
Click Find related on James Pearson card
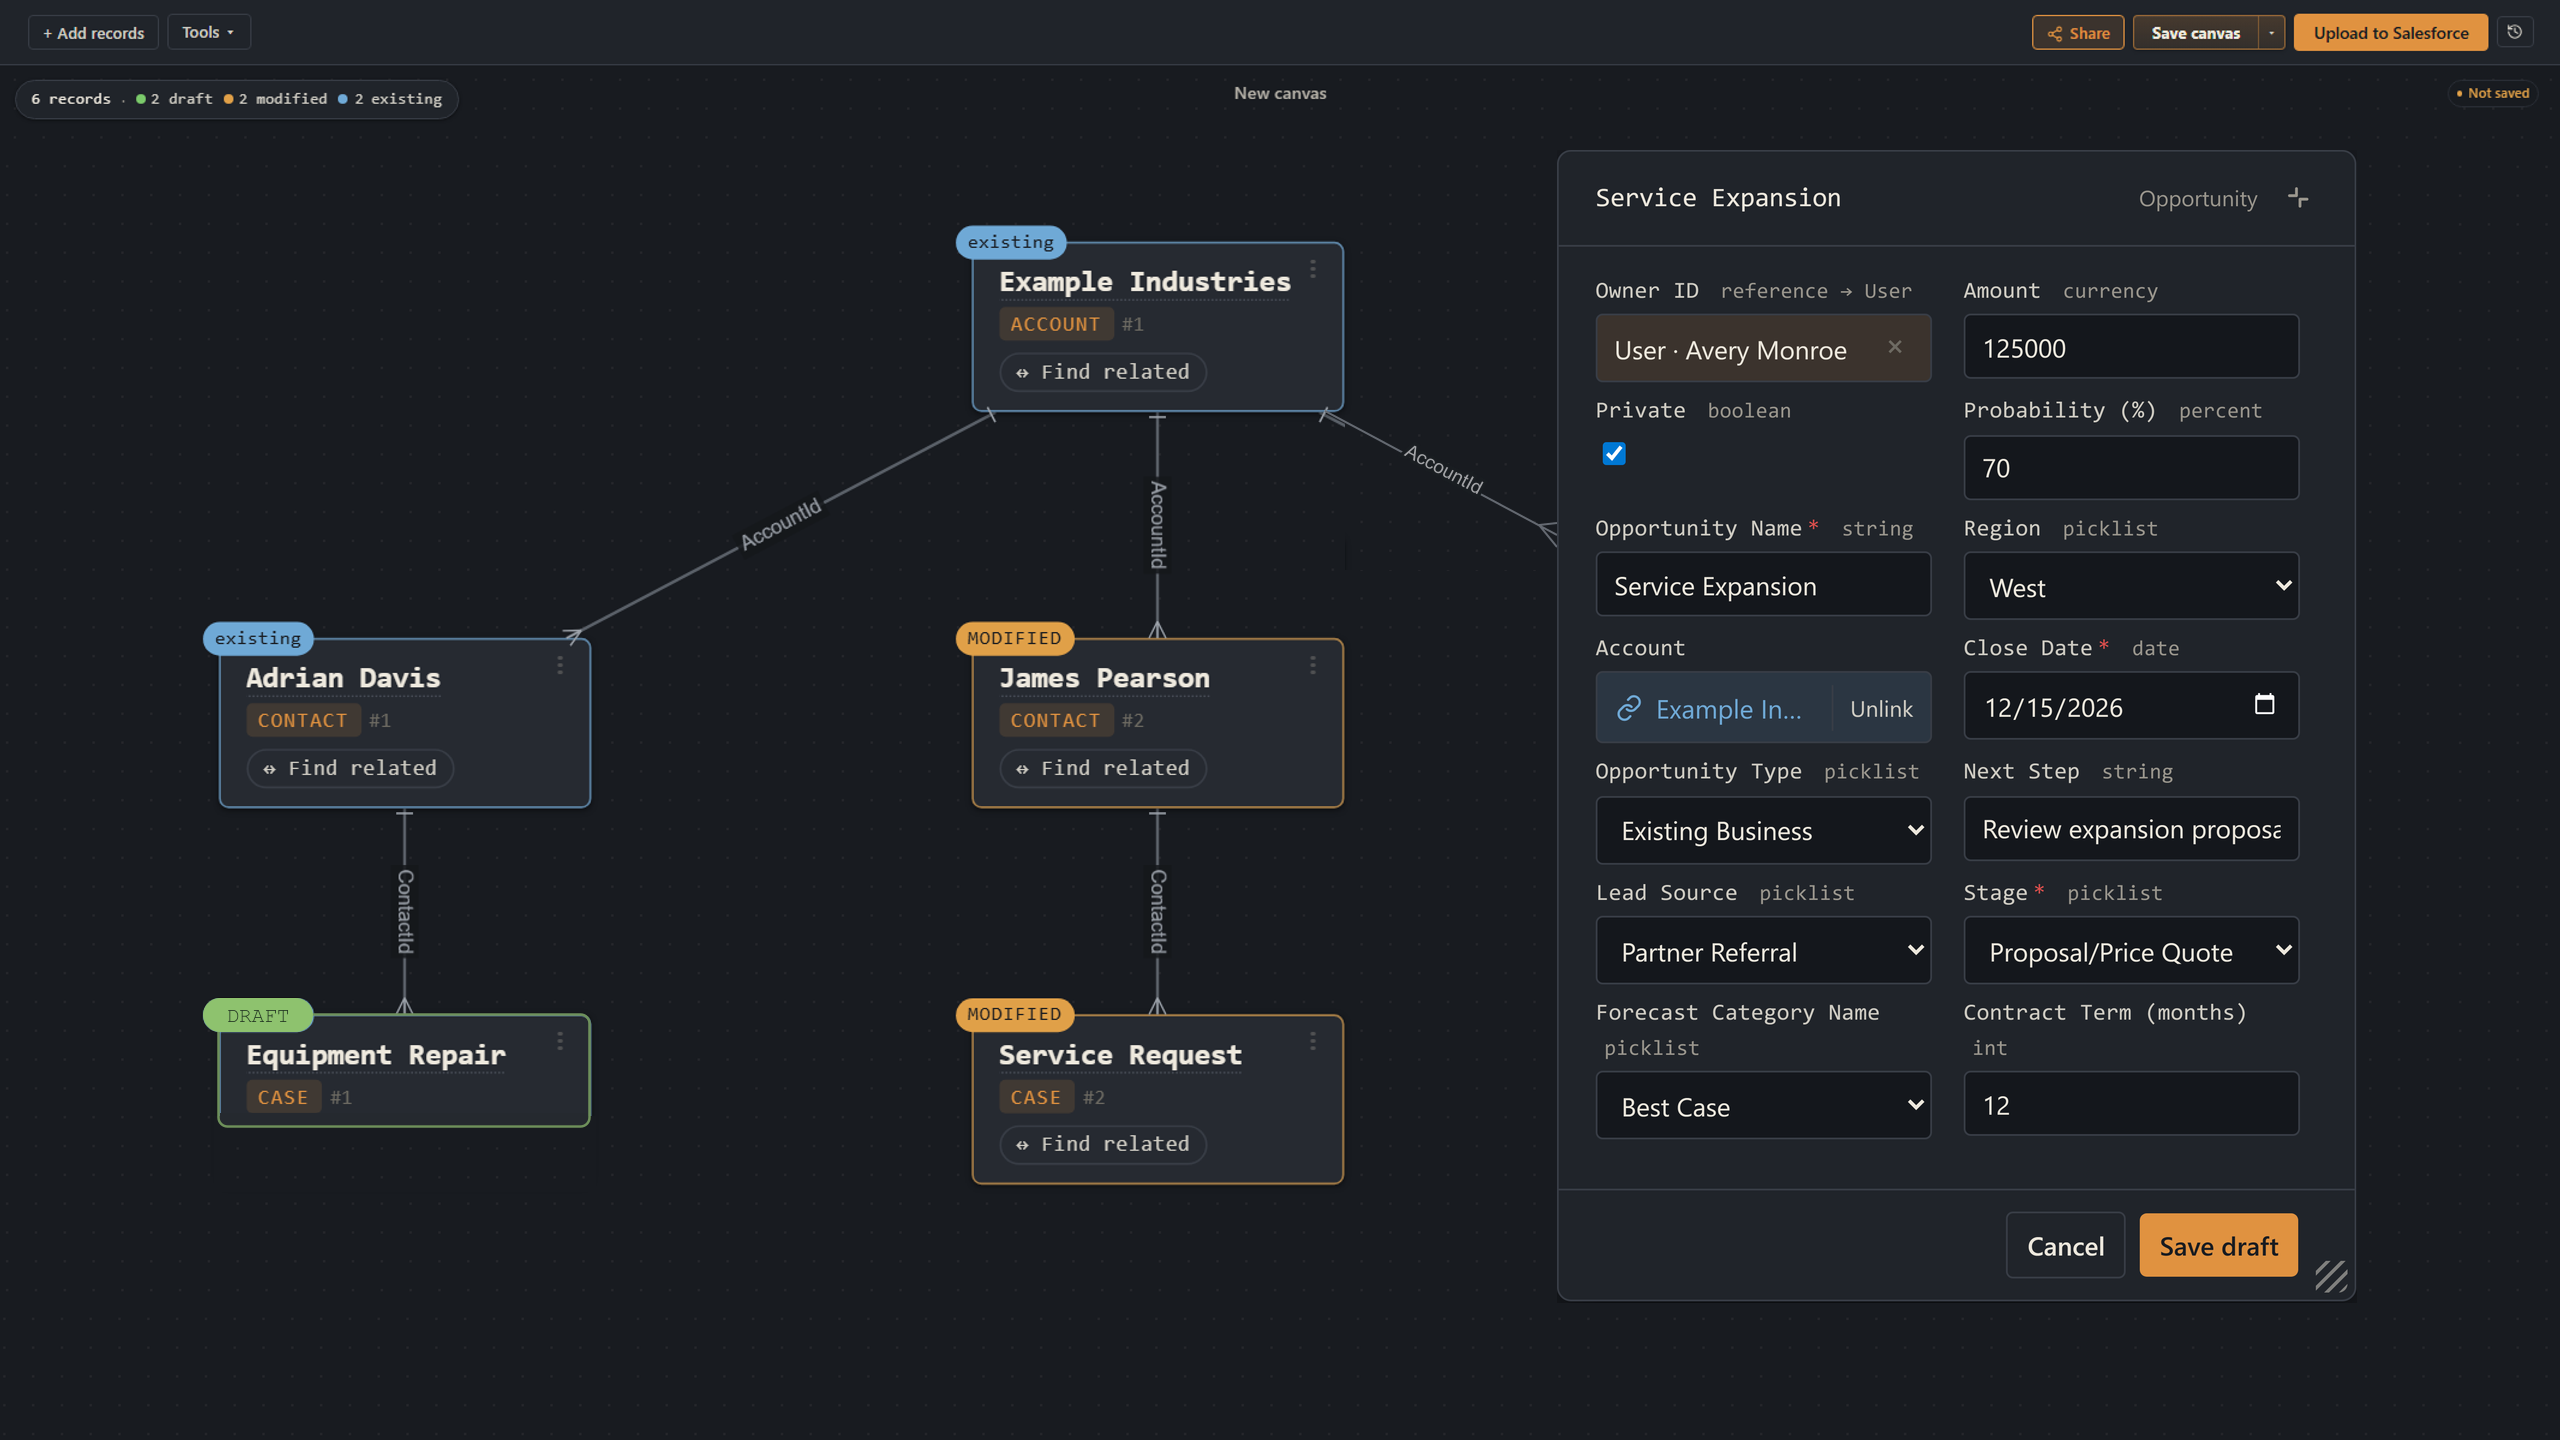tap(1102, 768)
